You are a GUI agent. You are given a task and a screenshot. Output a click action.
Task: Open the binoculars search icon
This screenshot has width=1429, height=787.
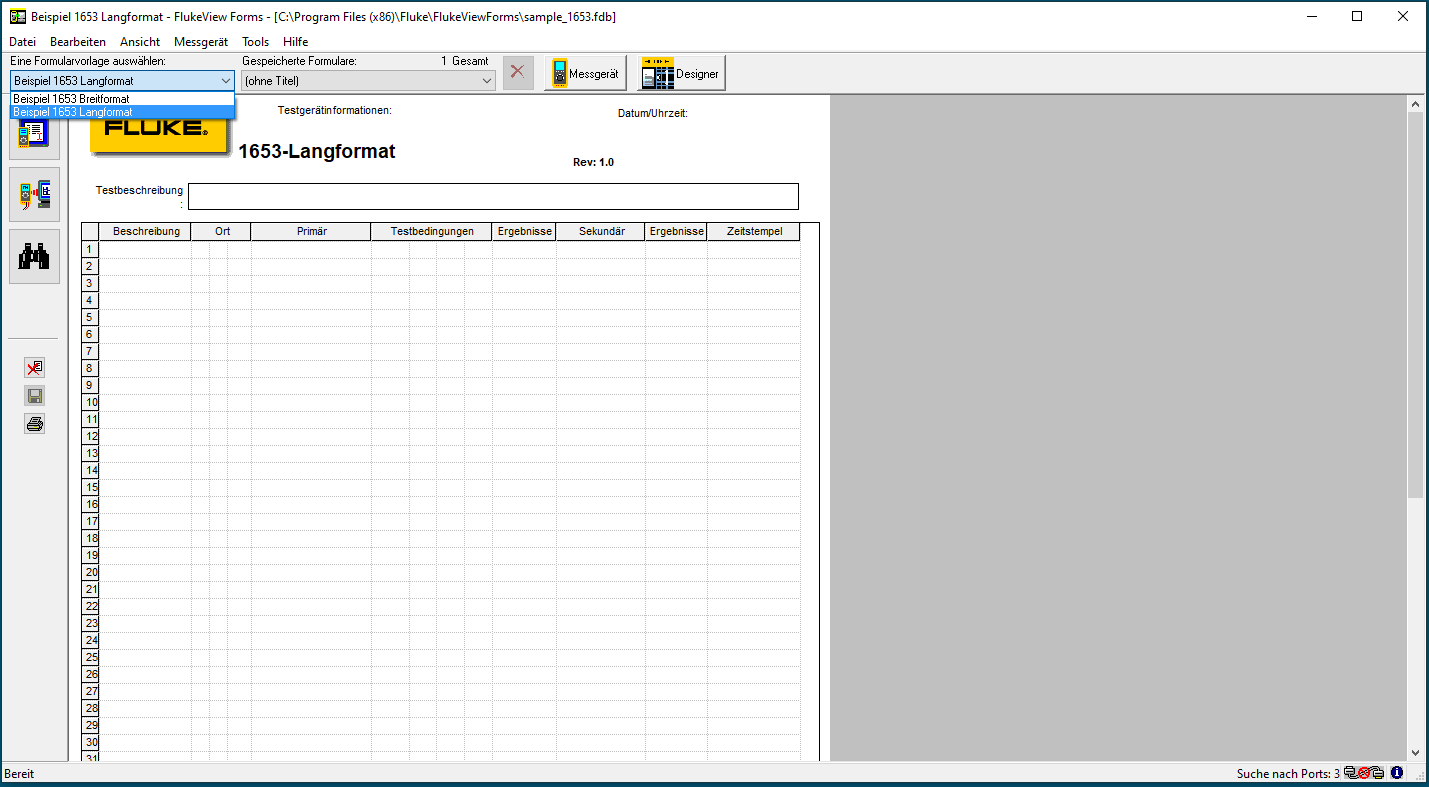pyautogui.click(x=35, y=256)
